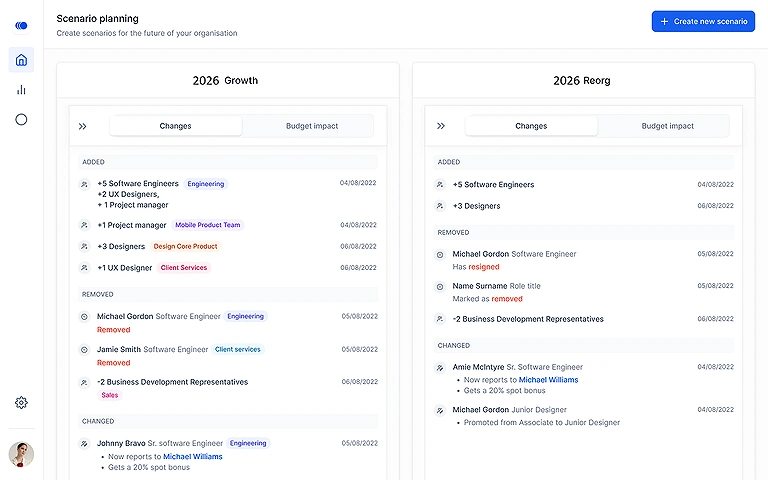Open the Home icon in the sidebar
The width and height of the screenshot is (768, 480).
coord(21,60)
